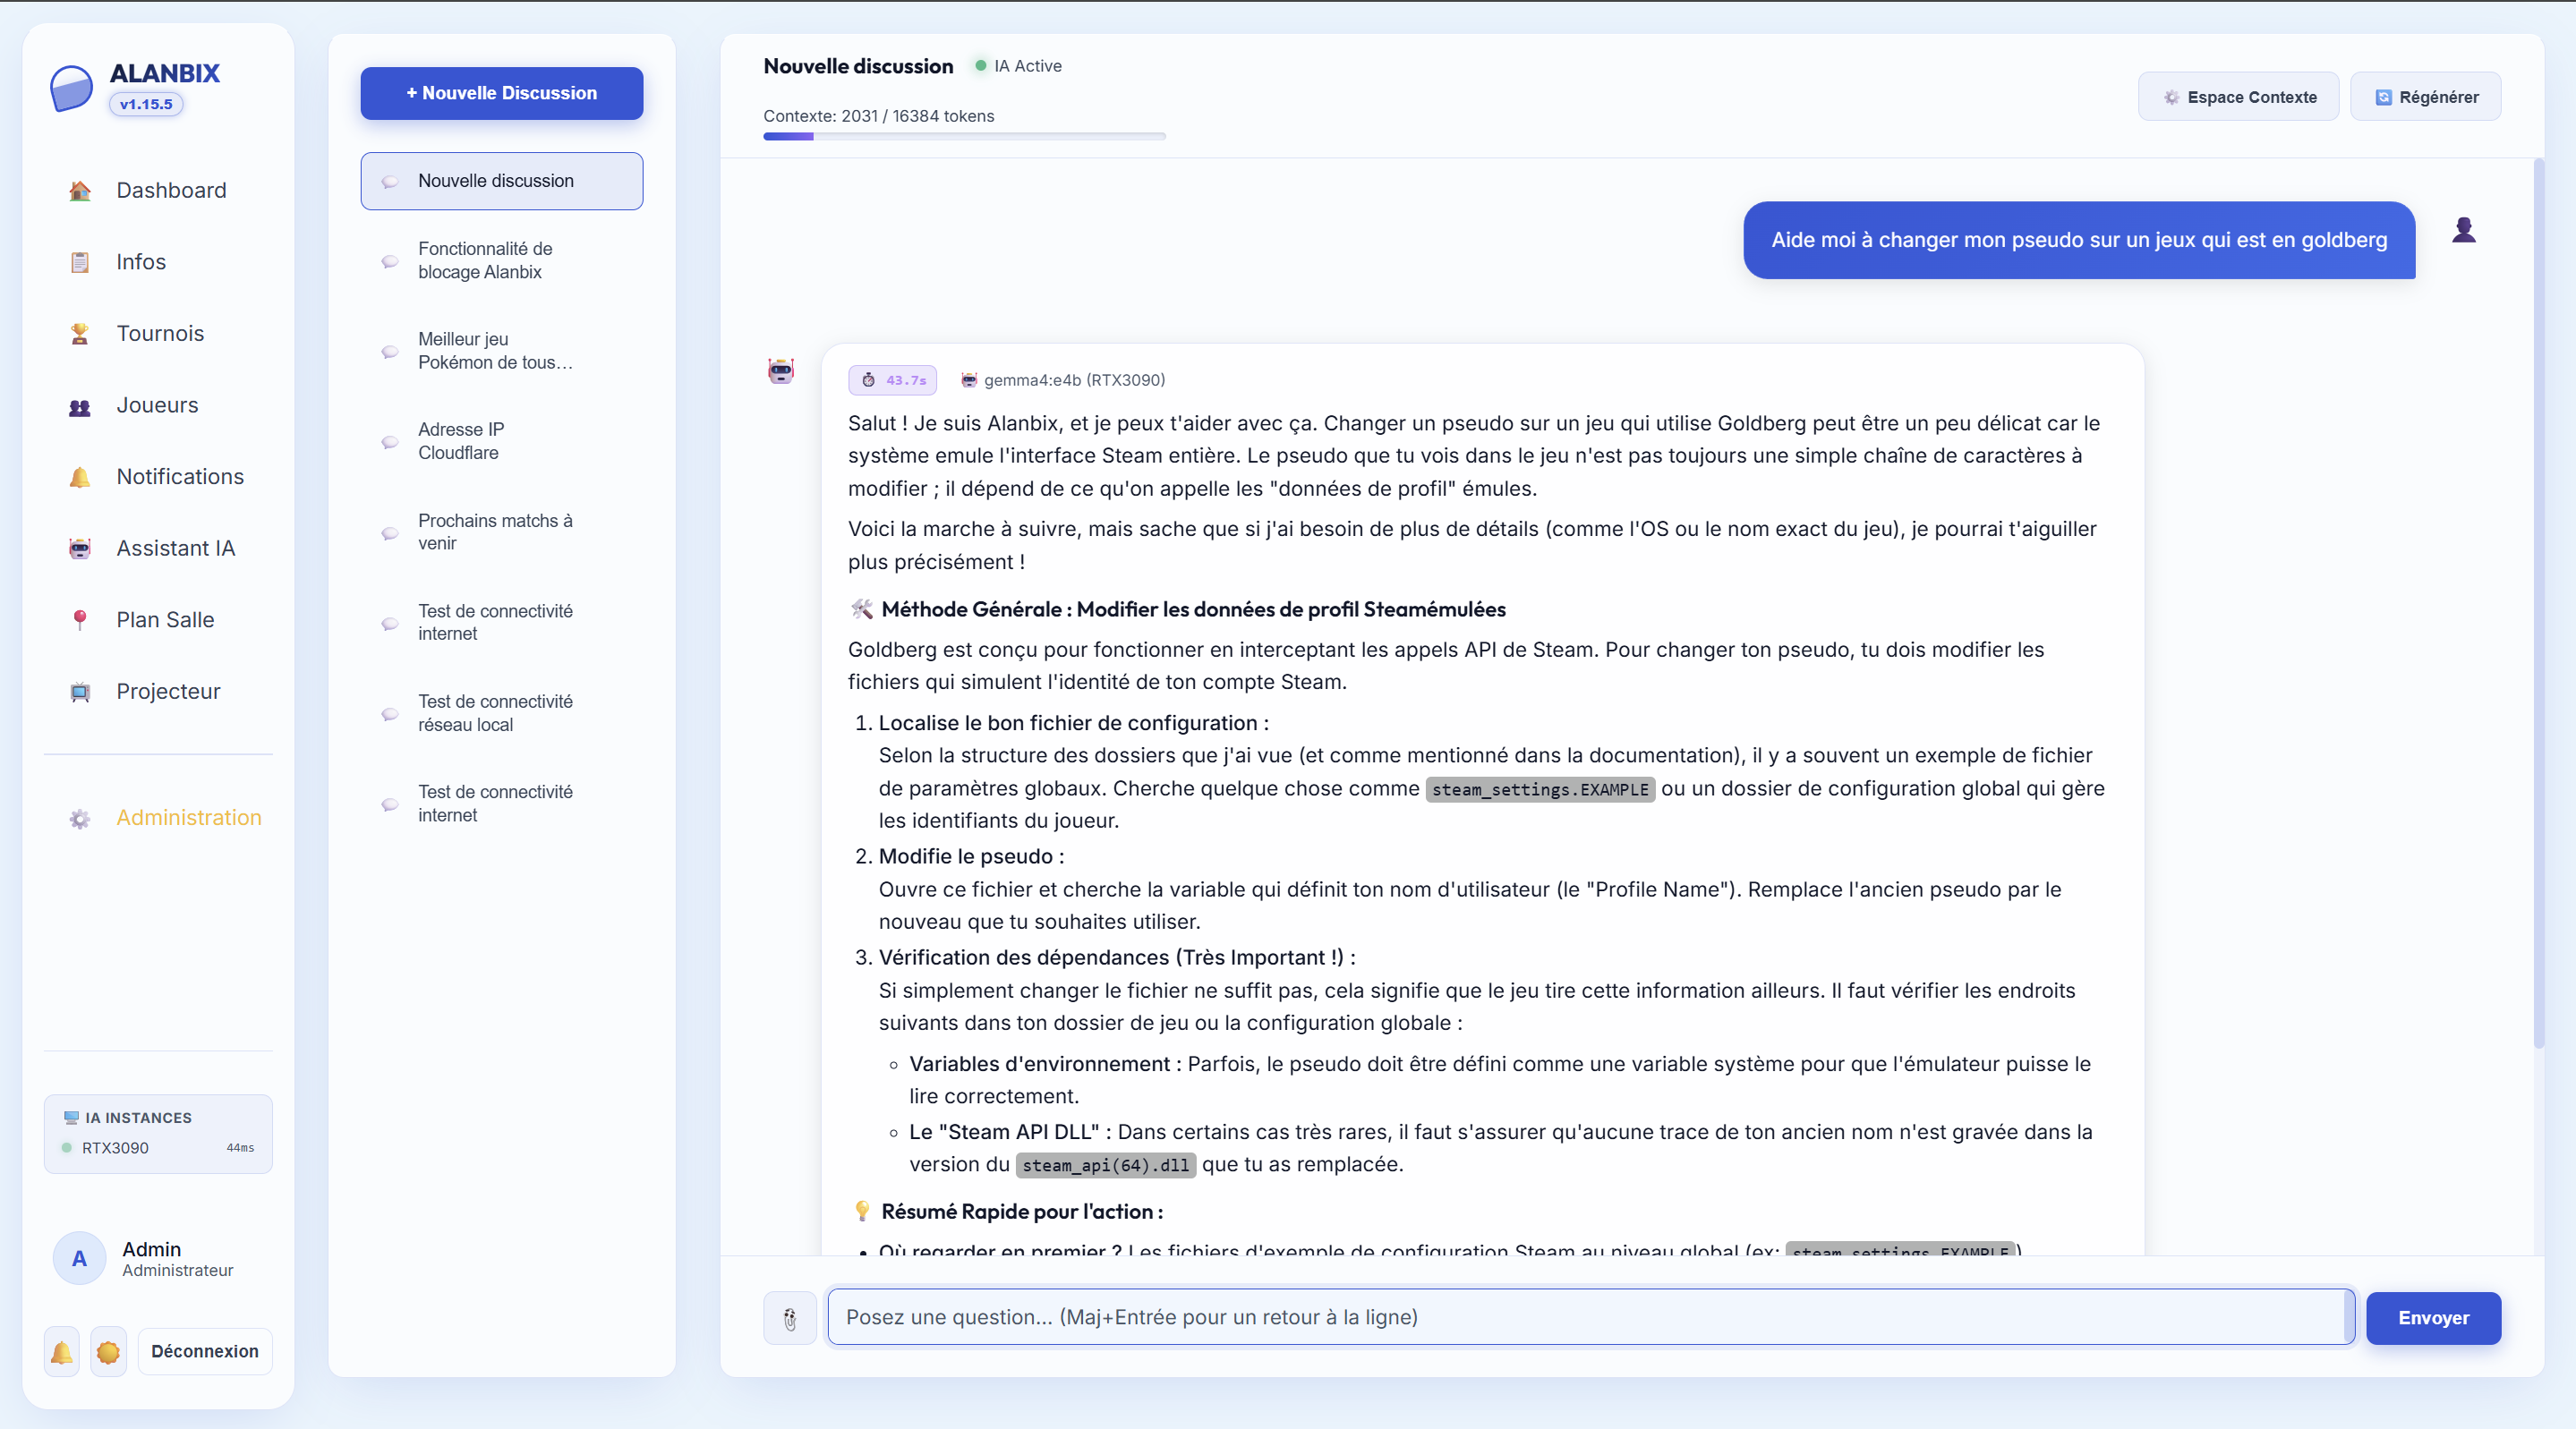The width and height of the screenshot is (2576, 1429).
Task: Click Envoyer to send message
Action: [x=2433, y=1319]
